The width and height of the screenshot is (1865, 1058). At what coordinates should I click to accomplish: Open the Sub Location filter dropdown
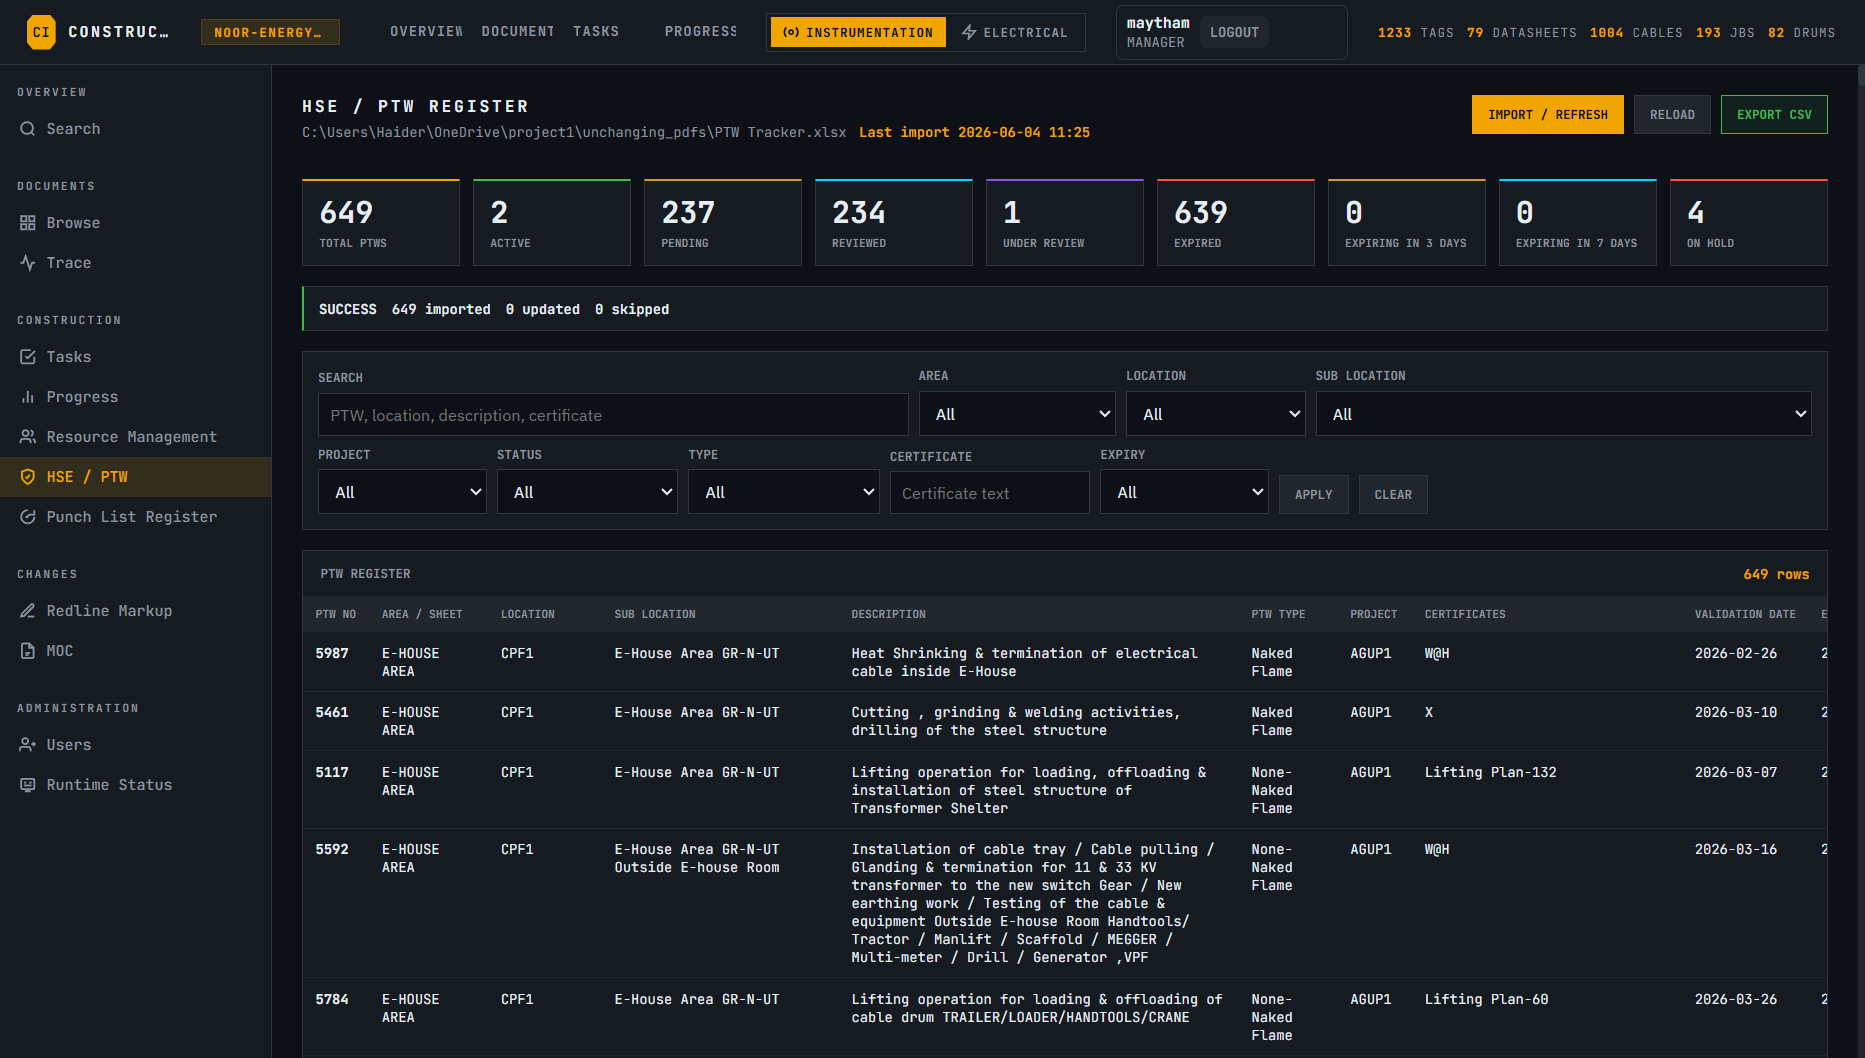pos(1563,414)
